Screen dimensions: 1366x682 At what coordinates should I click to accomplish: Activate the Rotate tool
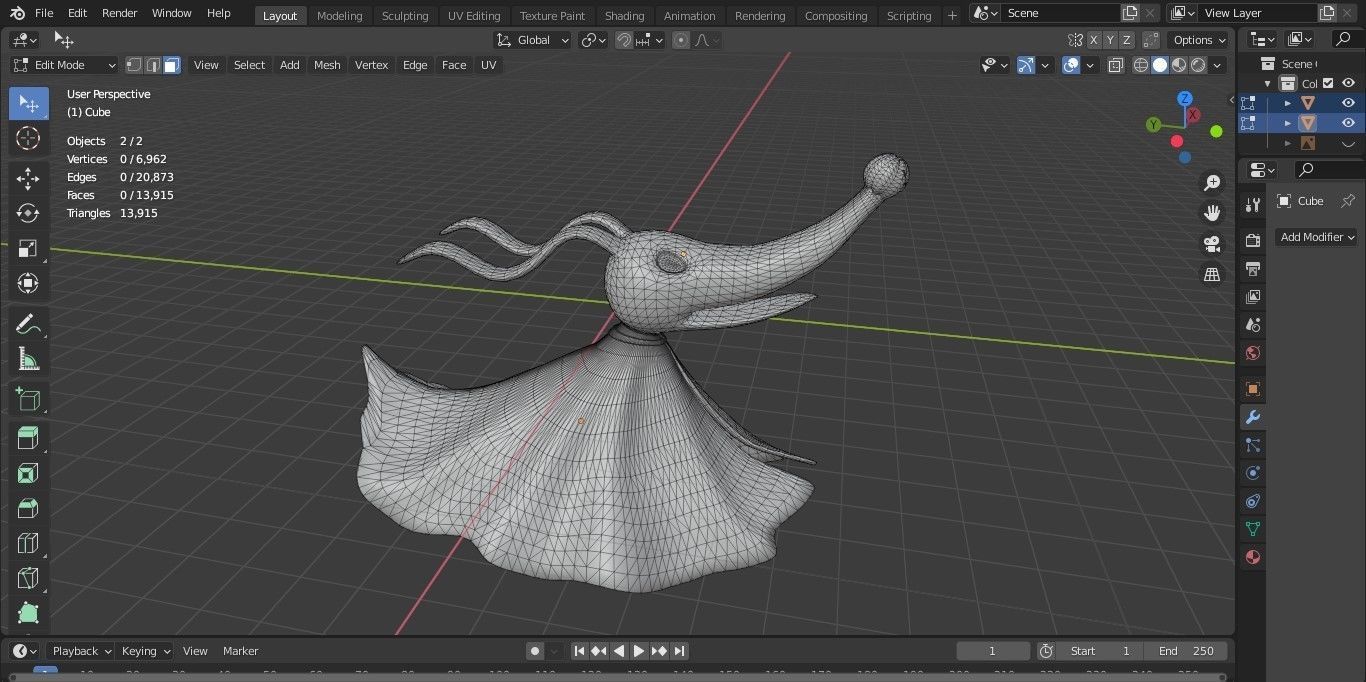[28, 213]
